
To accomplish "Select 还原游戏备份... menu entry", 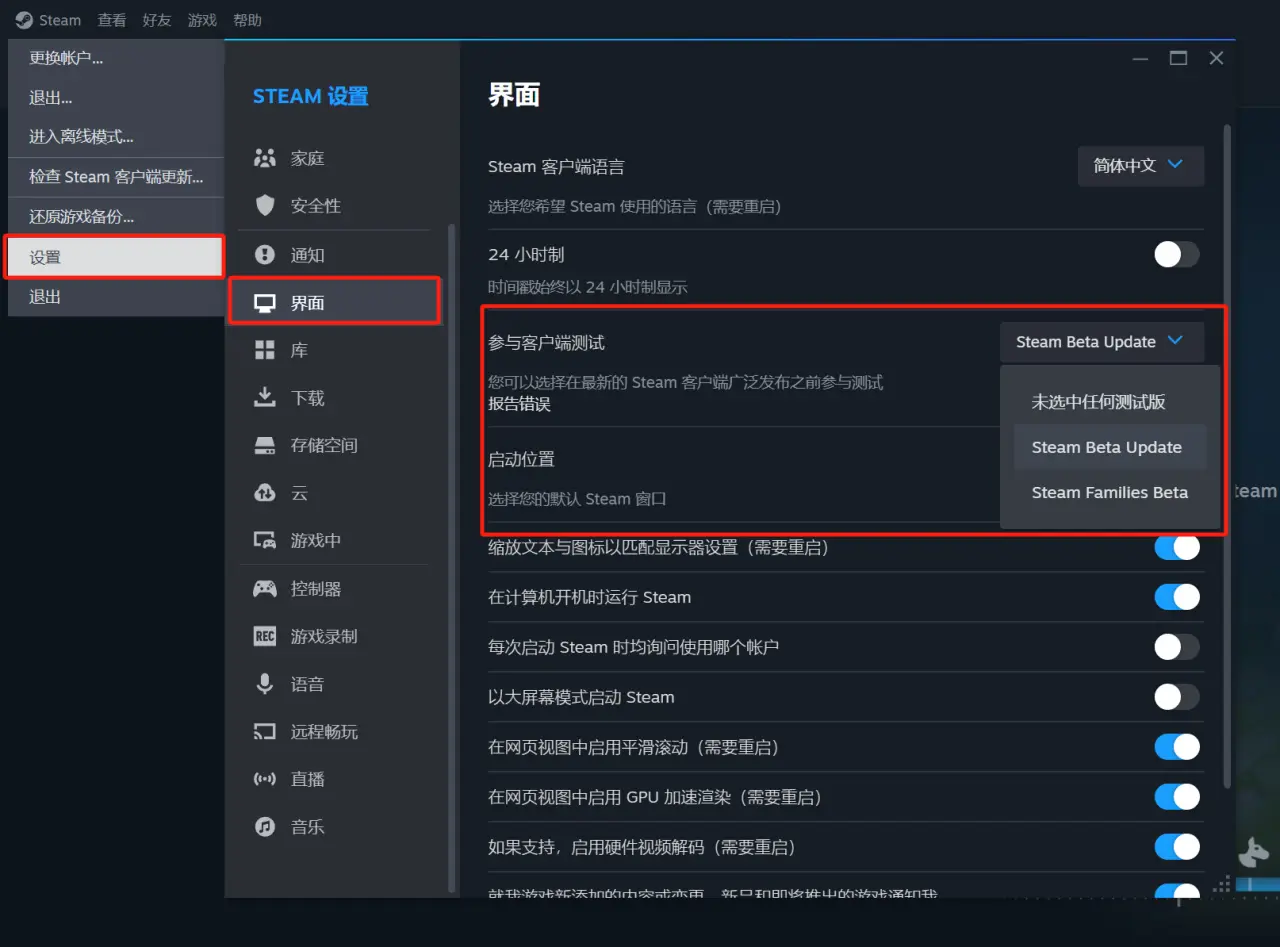I will point(116,217).
